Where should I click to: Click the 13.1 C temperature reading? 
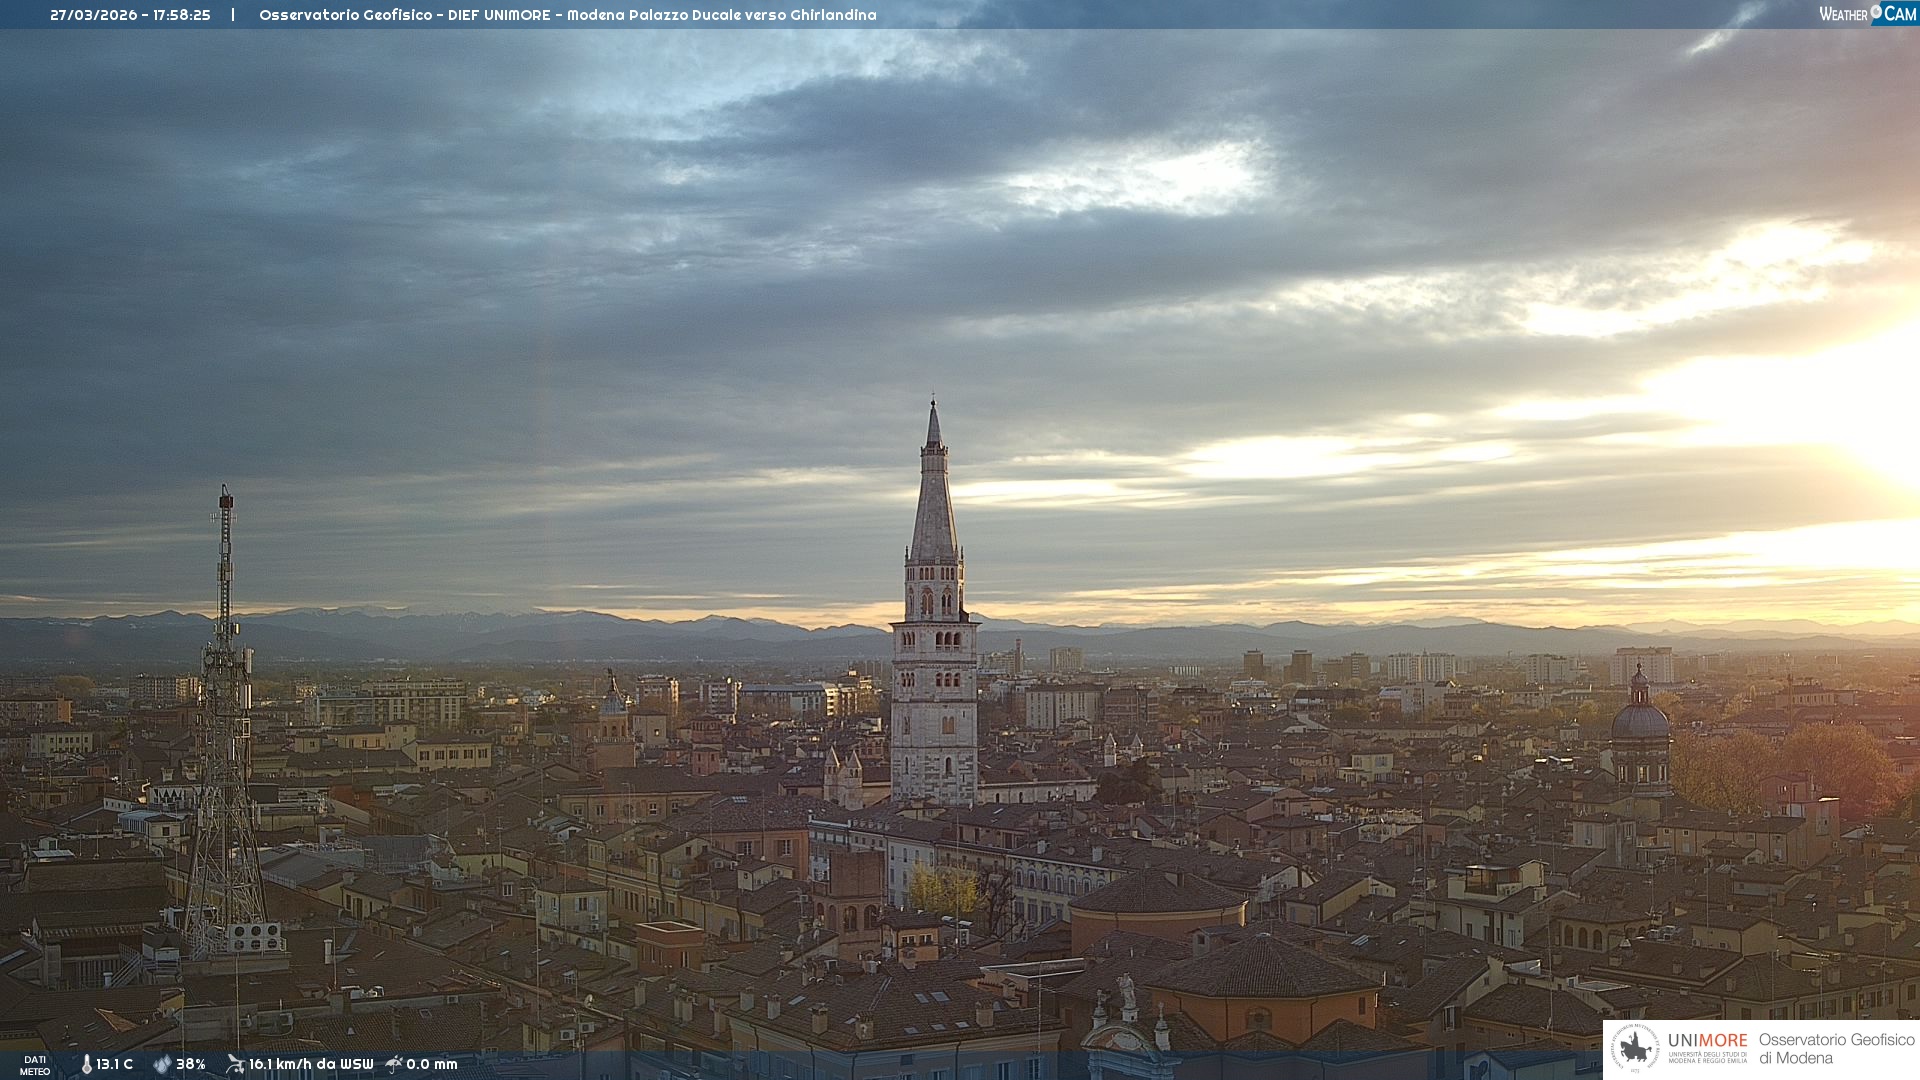(114, 1065)
